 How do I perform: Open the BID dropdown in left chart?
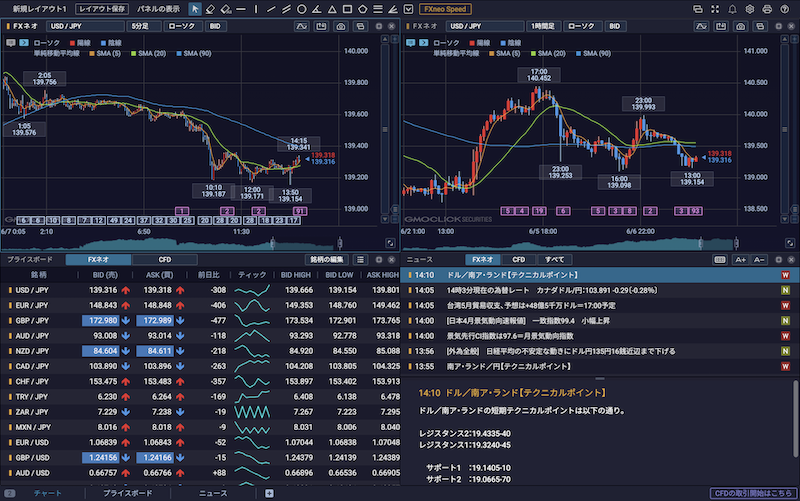click(216, 26)
